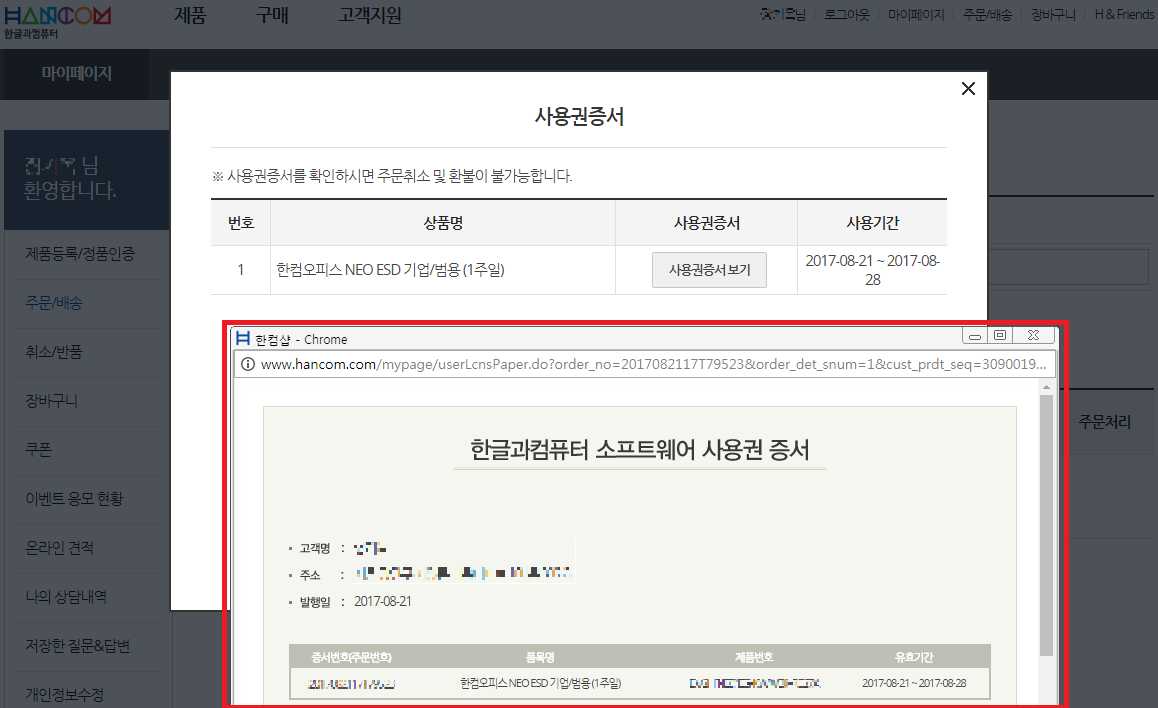Image resolution: width=1158 pixels, height=708 pixels.
Task: Open 이벤트 응모 현황 in the sidebar
Action: 74,499
